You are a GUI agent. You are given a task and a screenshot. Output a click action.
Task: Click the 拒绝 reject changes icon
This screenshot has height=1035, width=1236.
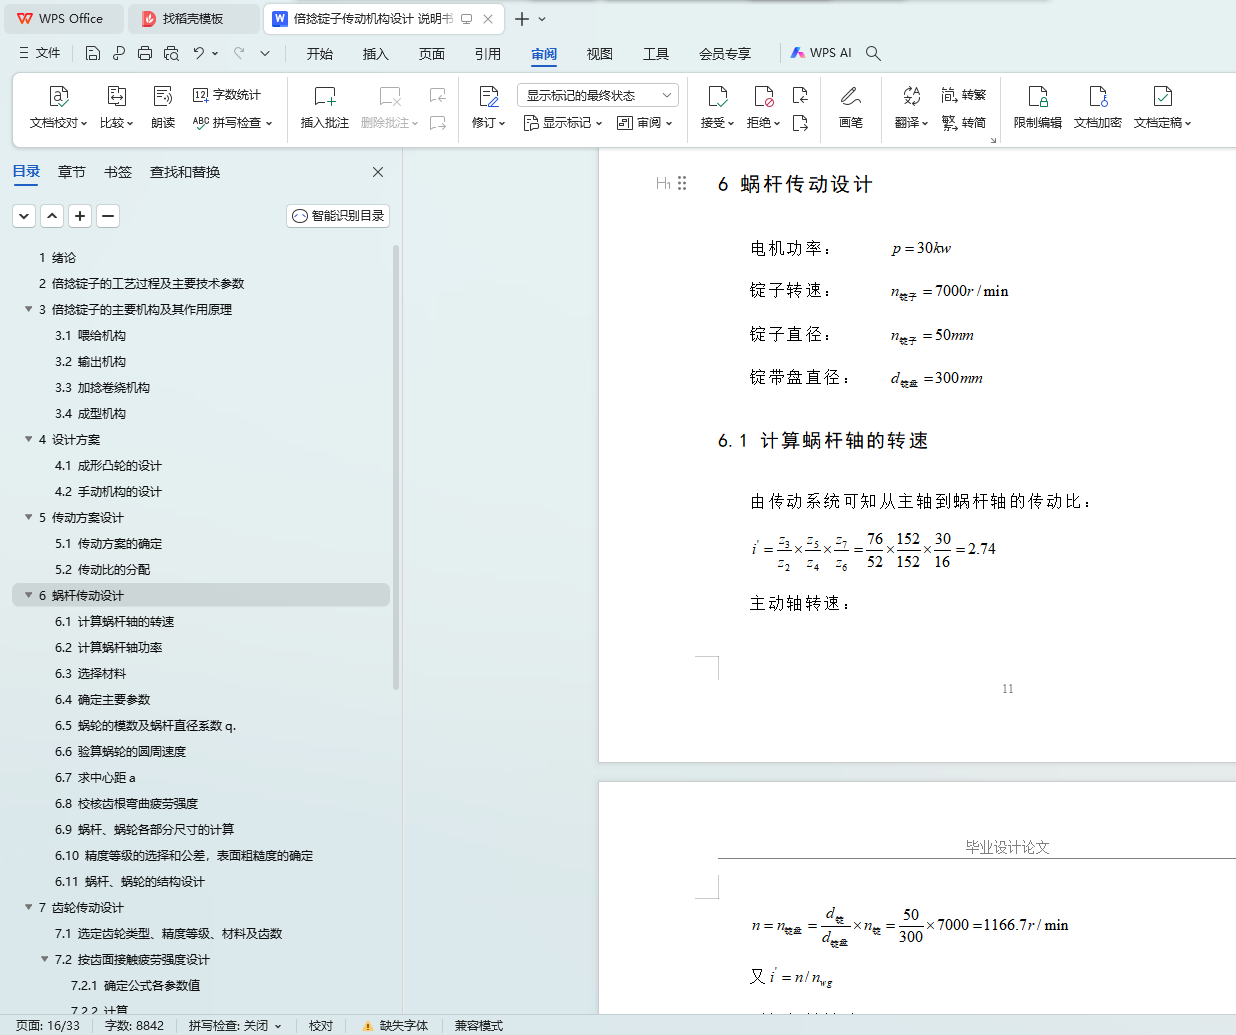[764, 97]
